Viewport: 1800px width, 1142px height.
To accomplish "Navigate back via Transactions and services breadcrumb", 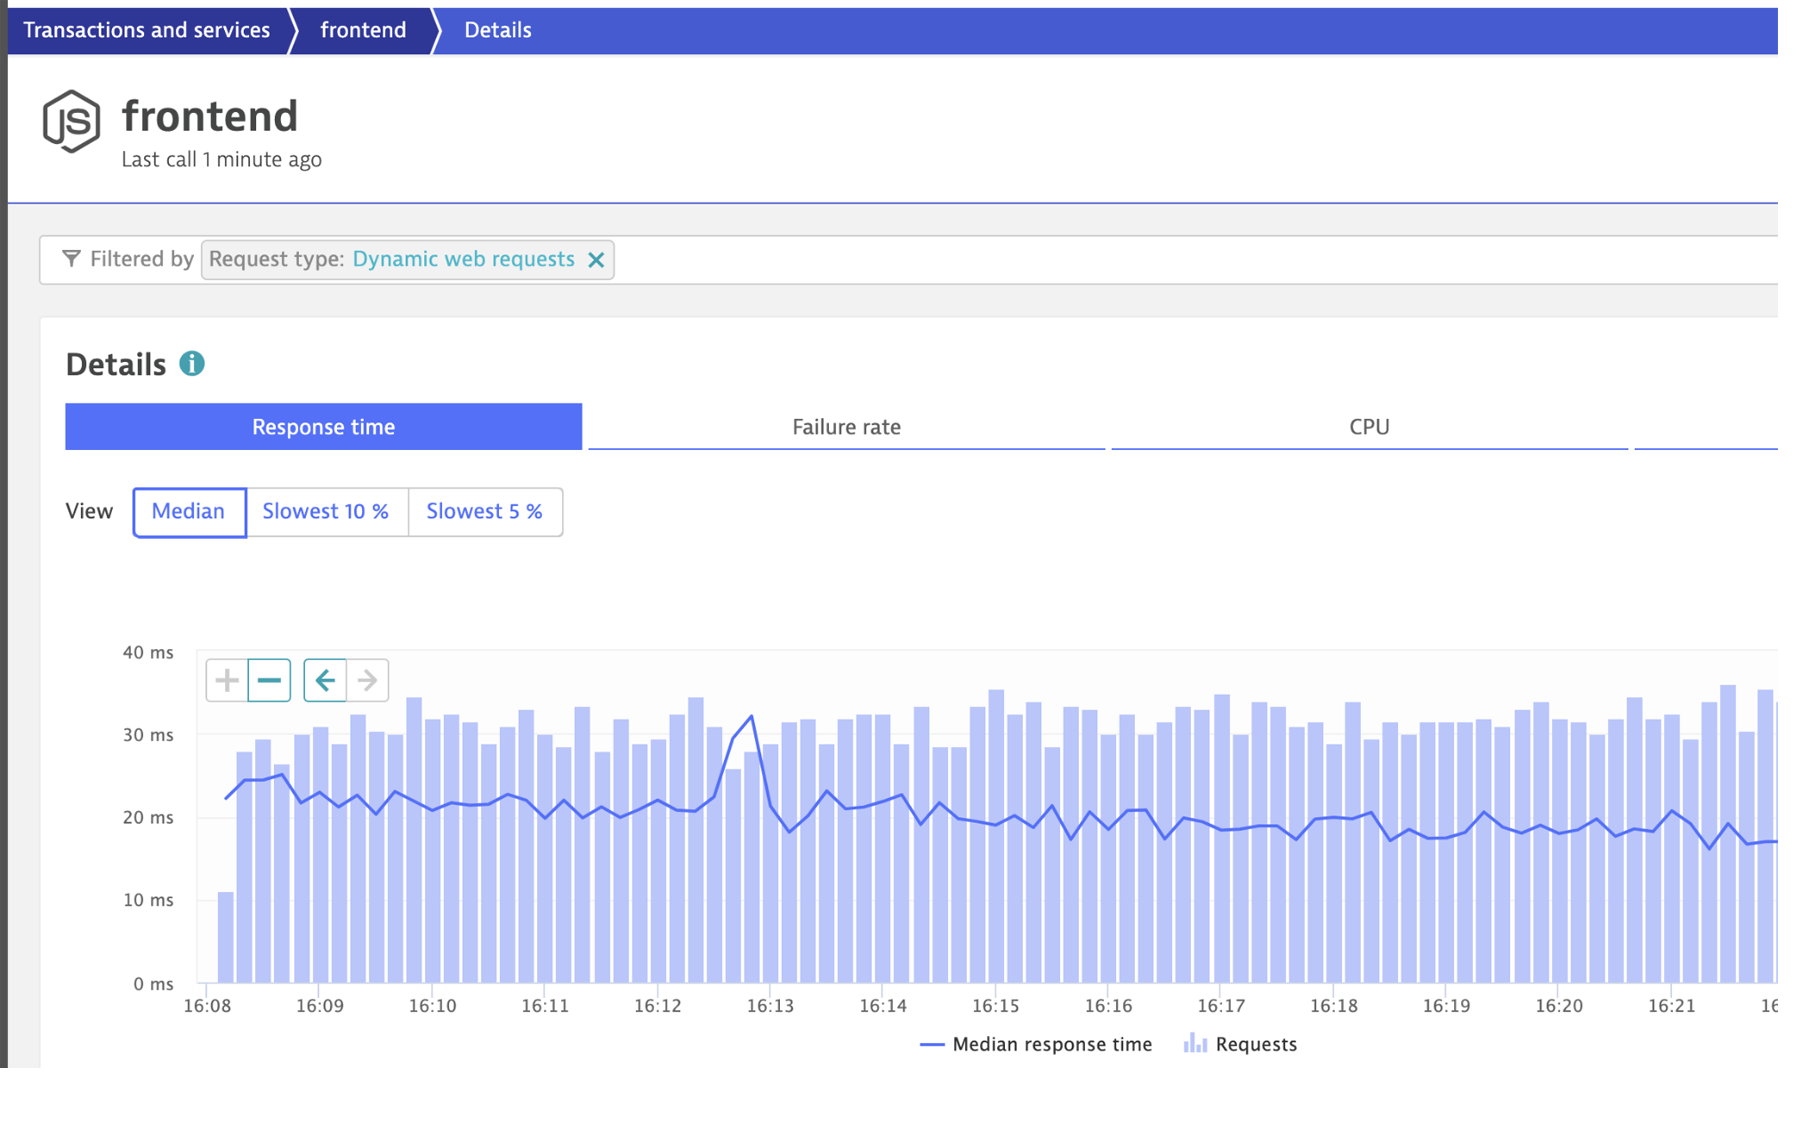I will pos(146,29).
